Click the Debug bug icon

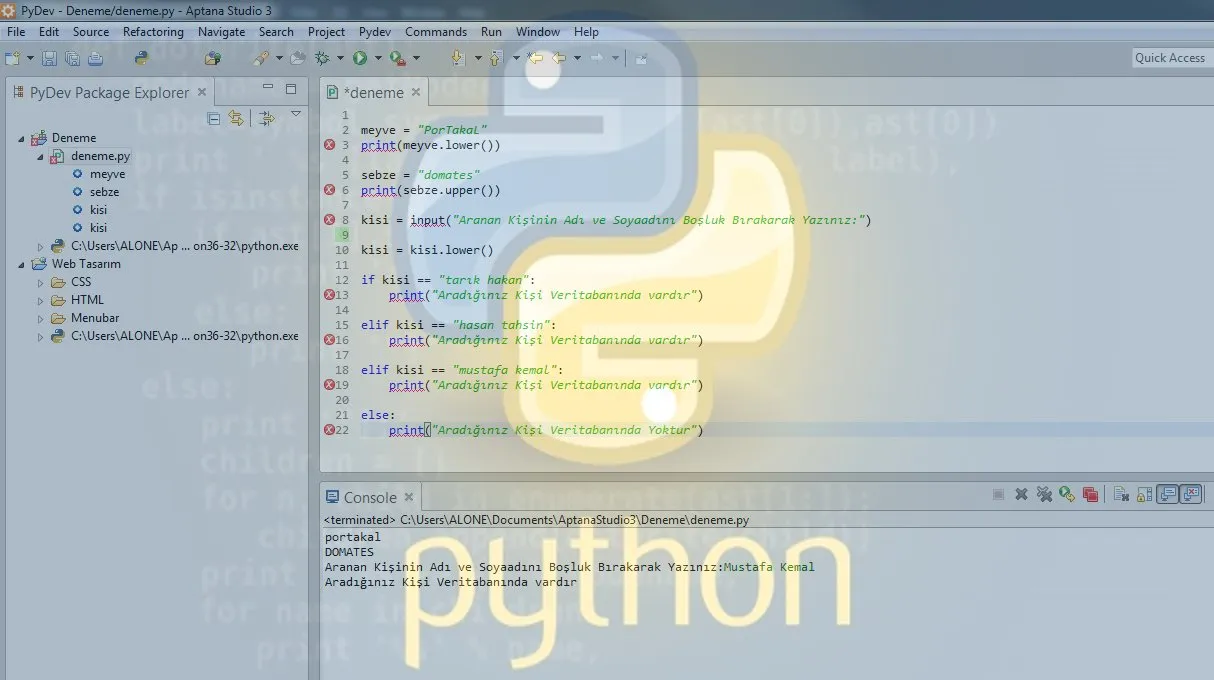(x=323, y=58)
